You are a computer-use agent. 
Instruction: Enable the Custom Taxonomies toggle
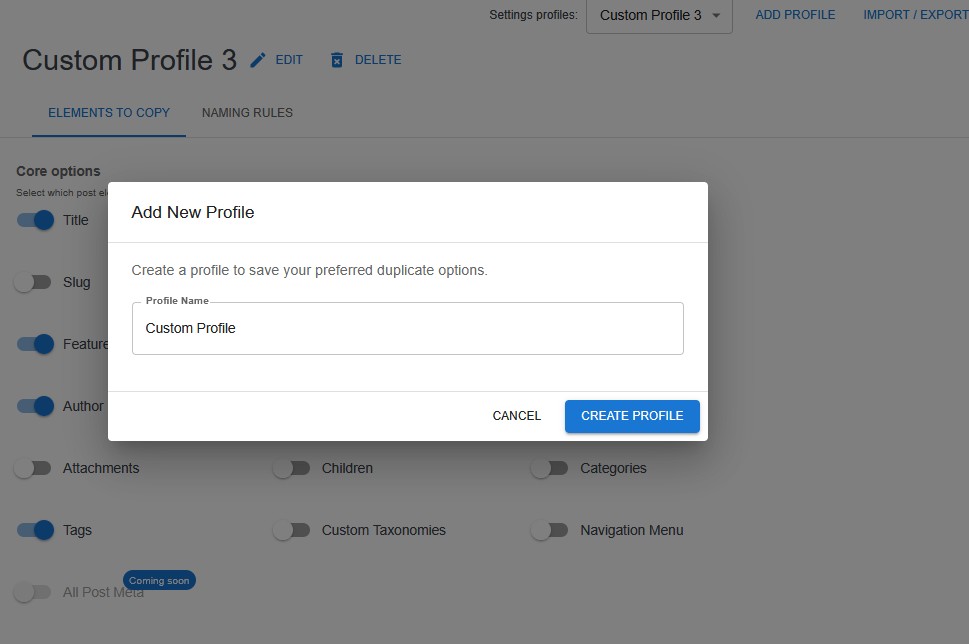[x=292, y=530]
